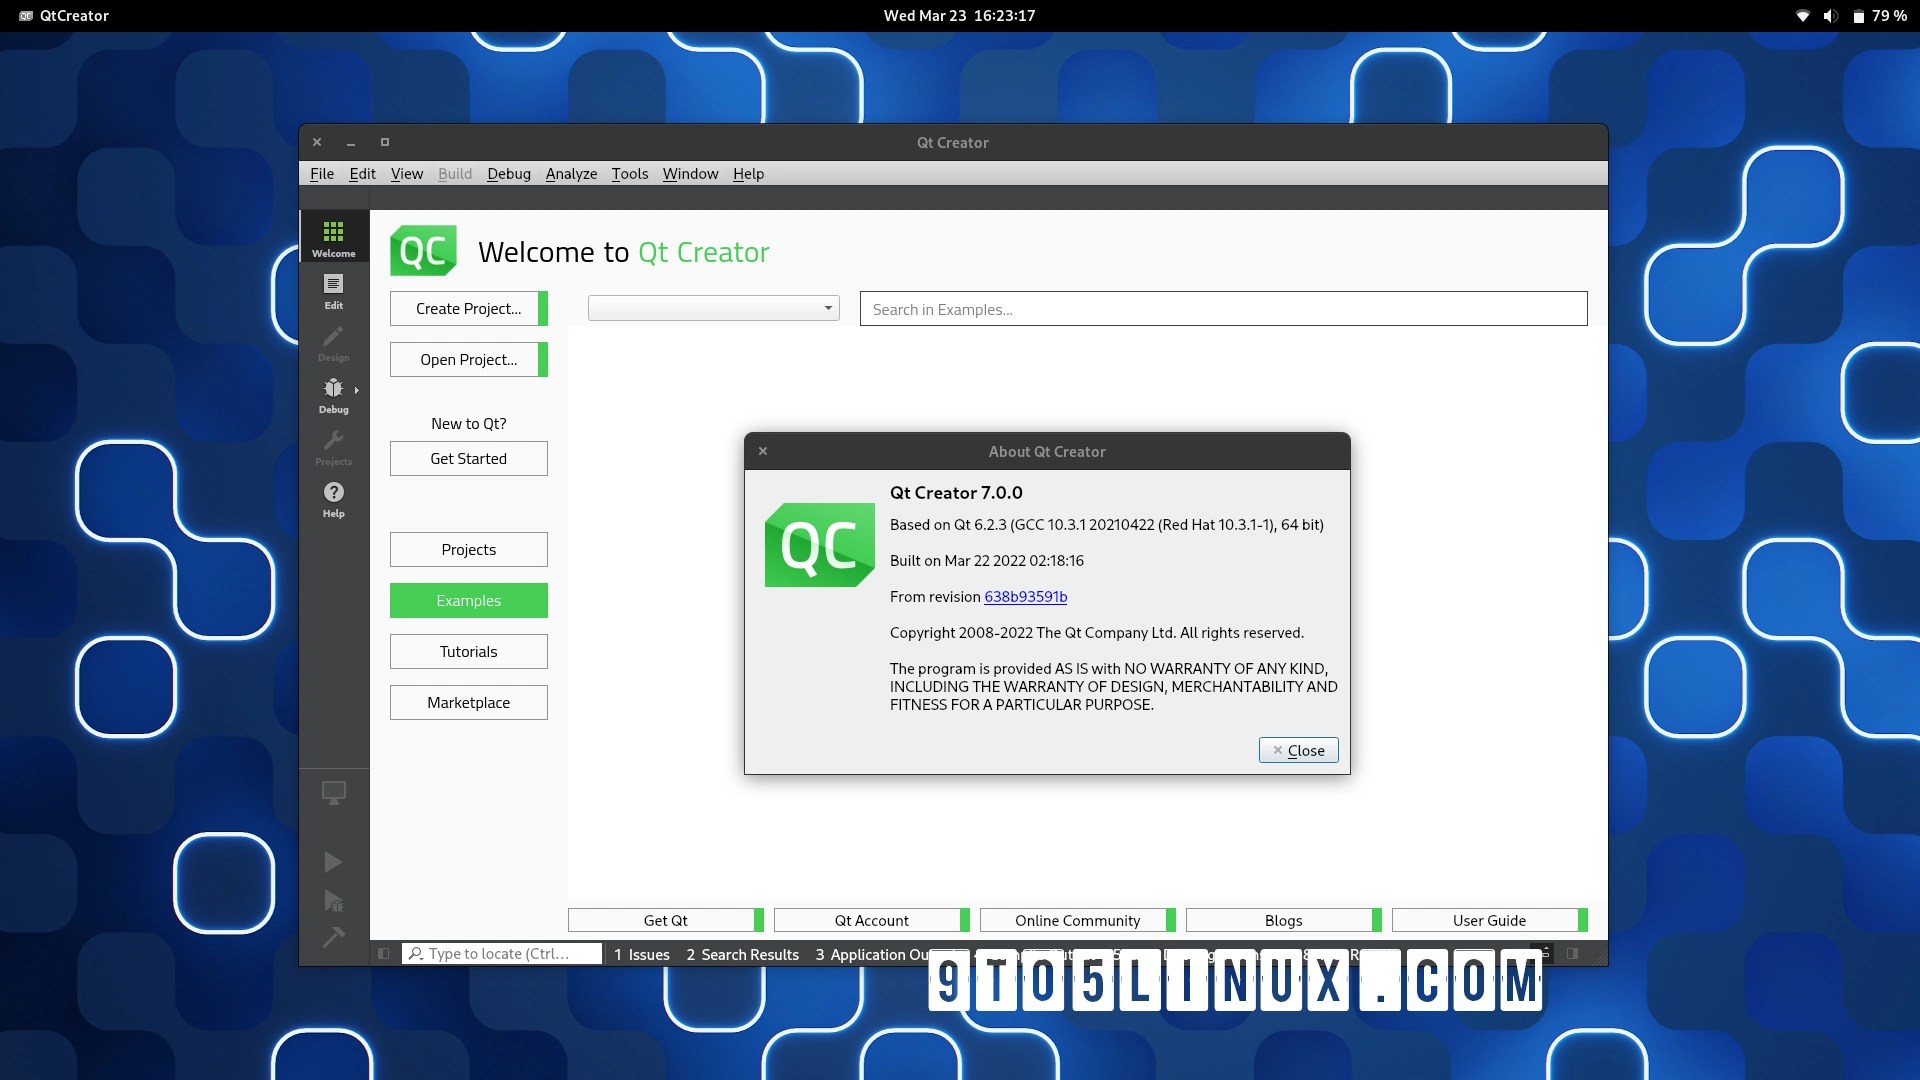
Task: Open the Help mode in the sidebar
Action: 333,498
